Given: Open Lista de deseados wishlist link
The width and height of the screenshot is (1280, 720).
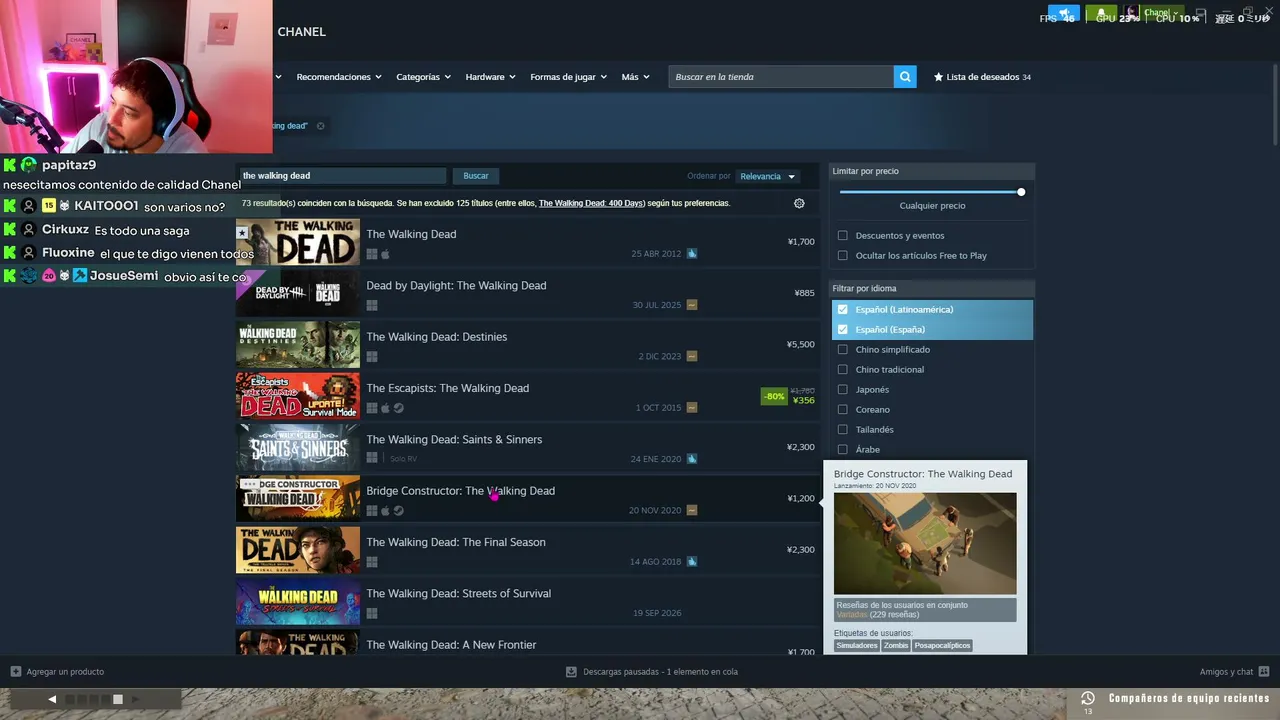Looking at the screenshot, I should point(982,77).
